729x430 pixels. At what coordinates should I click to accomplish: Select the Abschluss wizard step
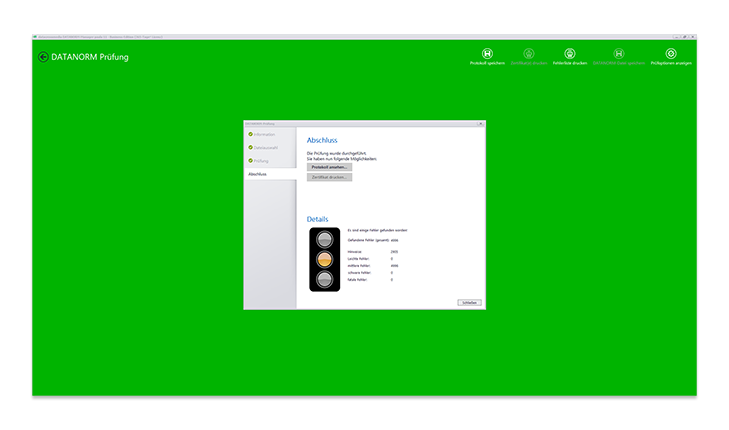coord(270,174)
